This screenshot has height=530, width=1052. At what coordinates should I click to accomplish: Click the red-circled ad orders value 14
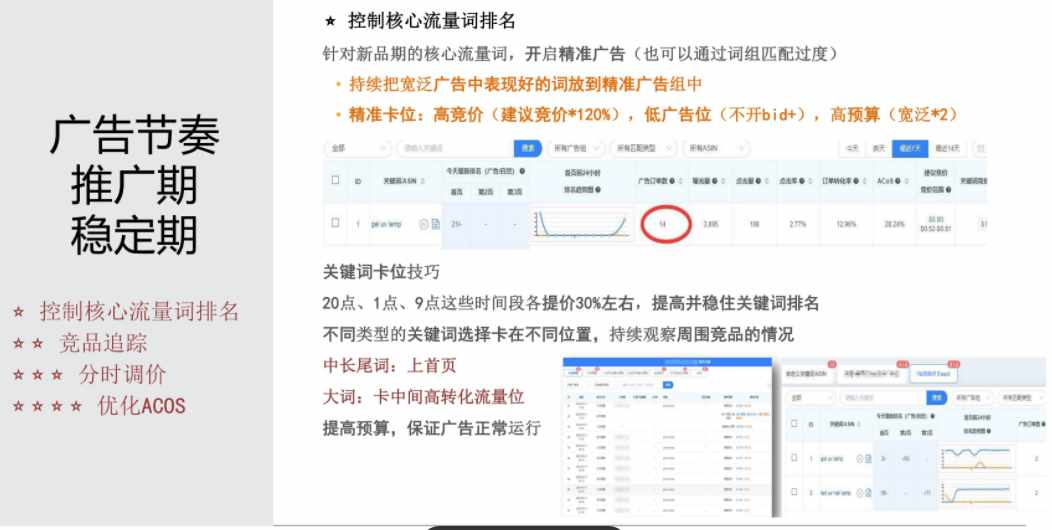point(663,224)
